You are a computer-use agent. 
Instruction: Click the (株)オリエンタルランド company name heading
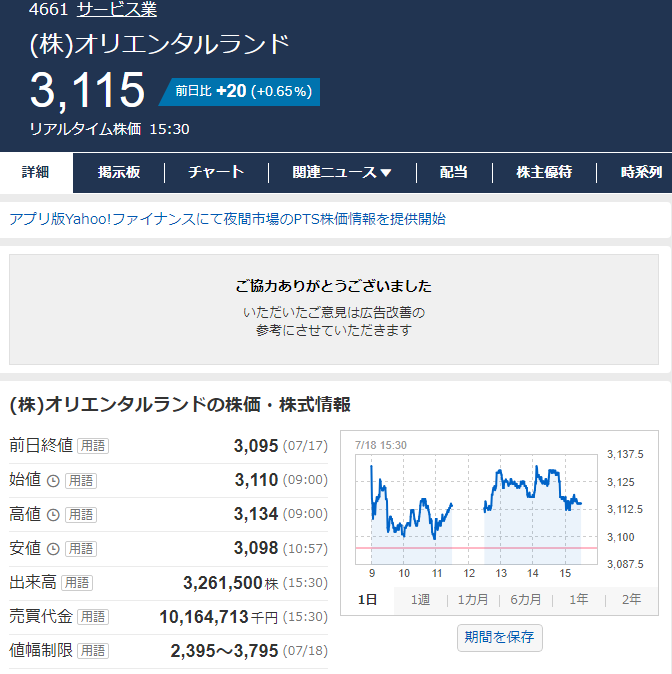coord(160,45)
